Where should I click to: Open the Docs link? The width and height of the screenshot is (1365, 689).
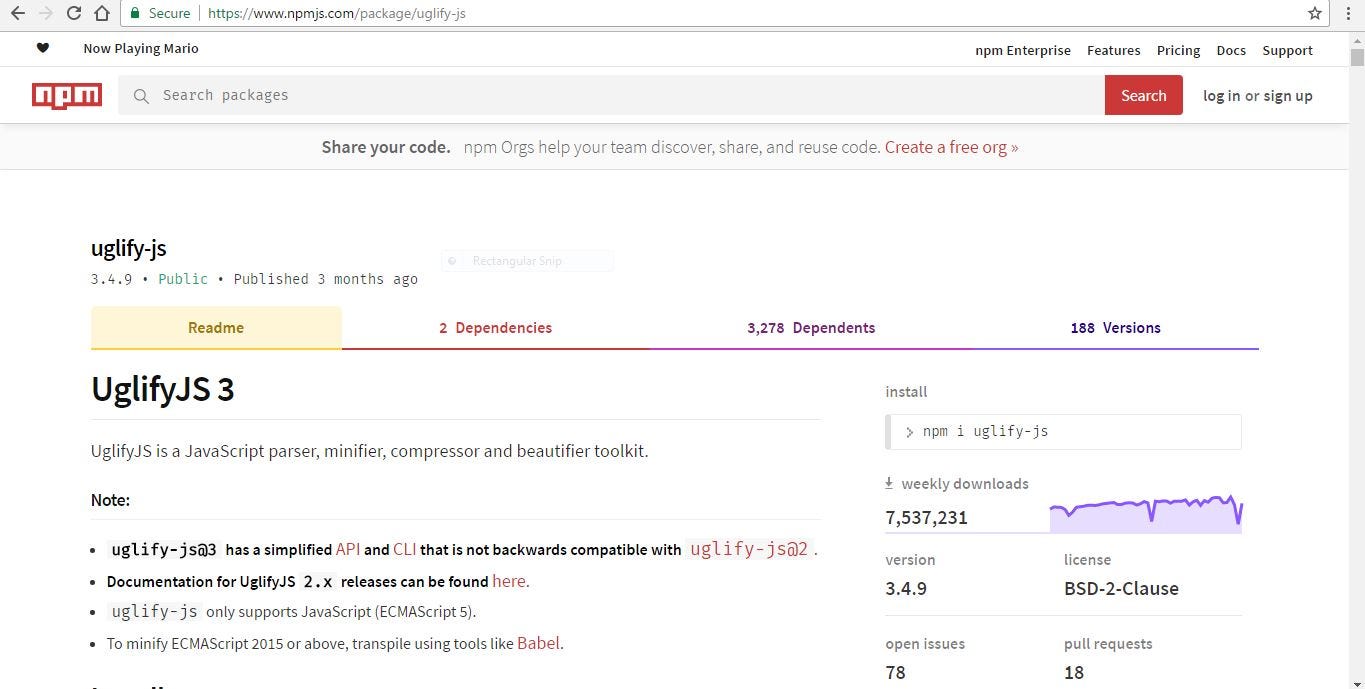[x=1231, y=50]
